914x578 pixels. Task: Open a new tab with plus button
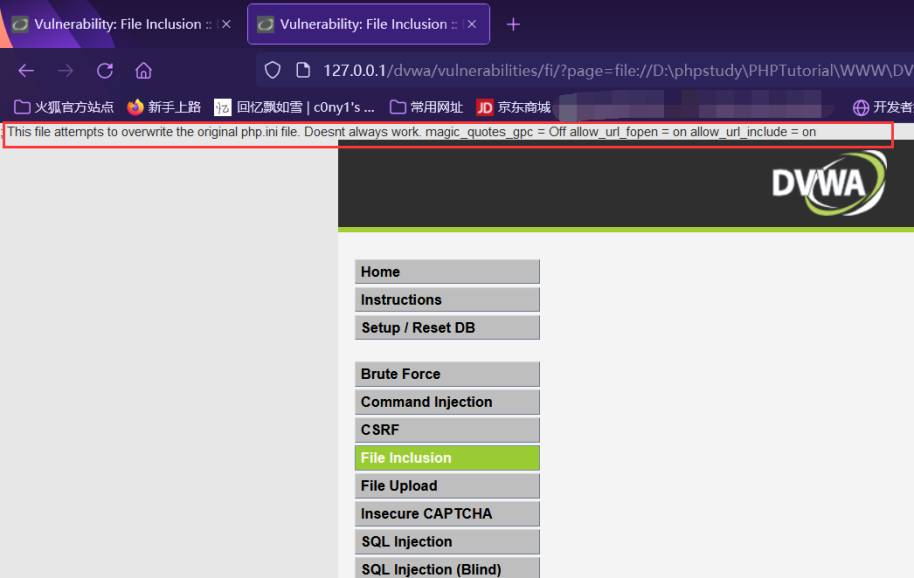pyautogui.click(x=513, y=24)
